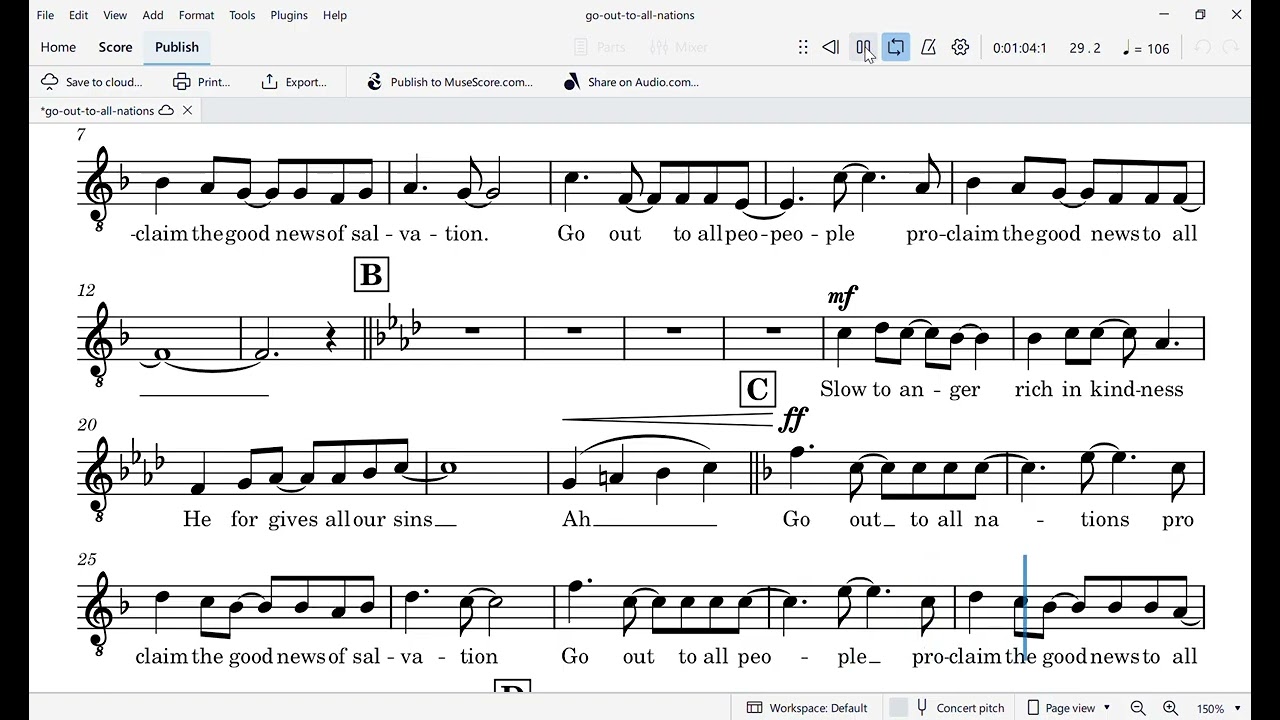The image size is (1280, 720).
Task: Restore down the MuseScore window
Action: (x=1200, y=15)
